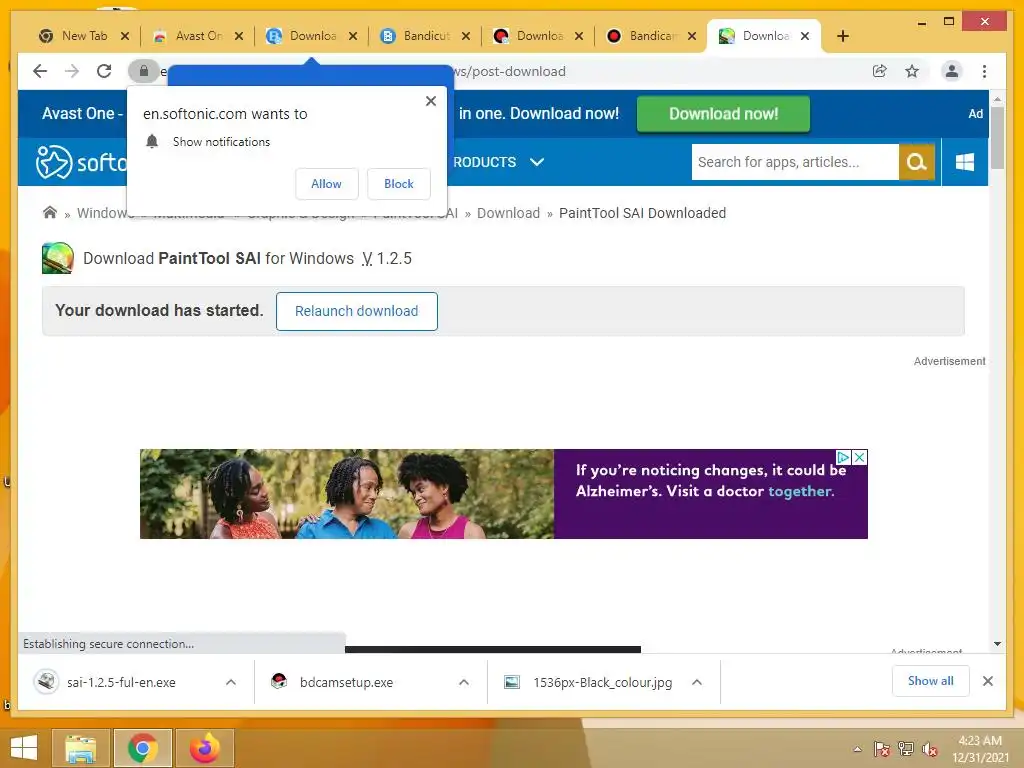
Task: Click the browser forward arrow
Action: tap(72, 71)
